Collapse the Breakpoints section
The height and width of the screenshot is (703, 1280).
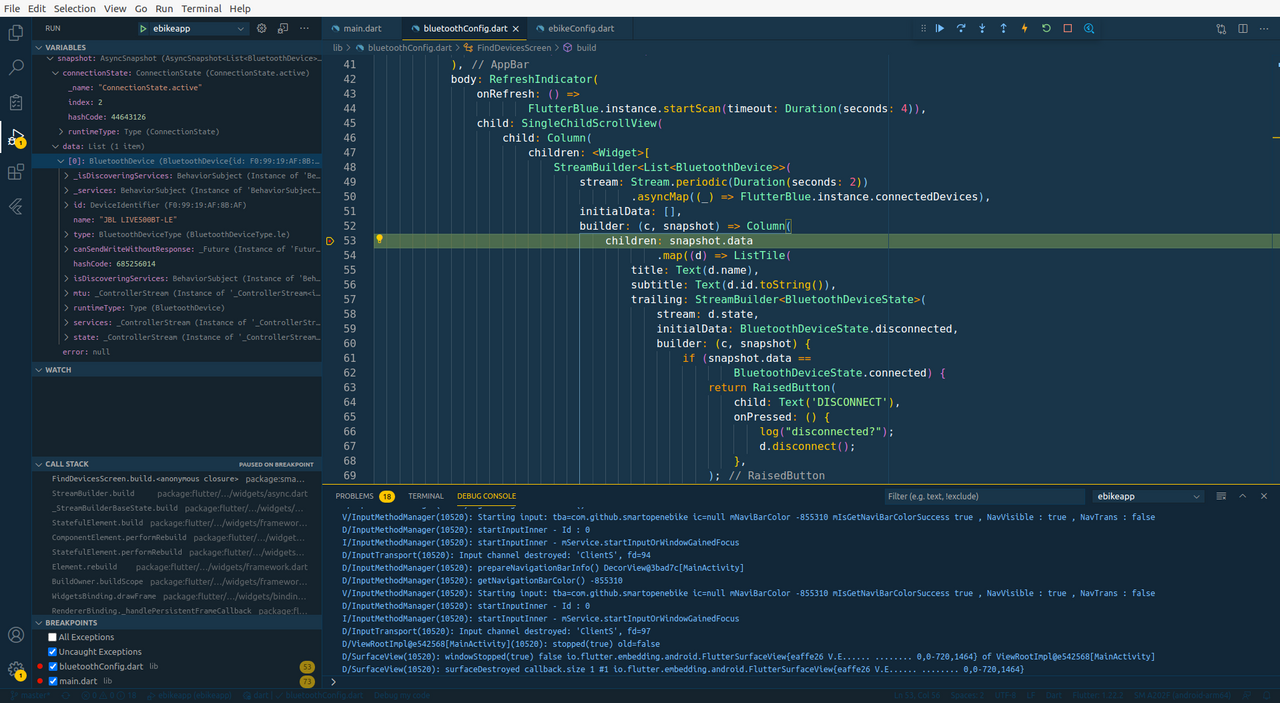[x=177, y=623]
